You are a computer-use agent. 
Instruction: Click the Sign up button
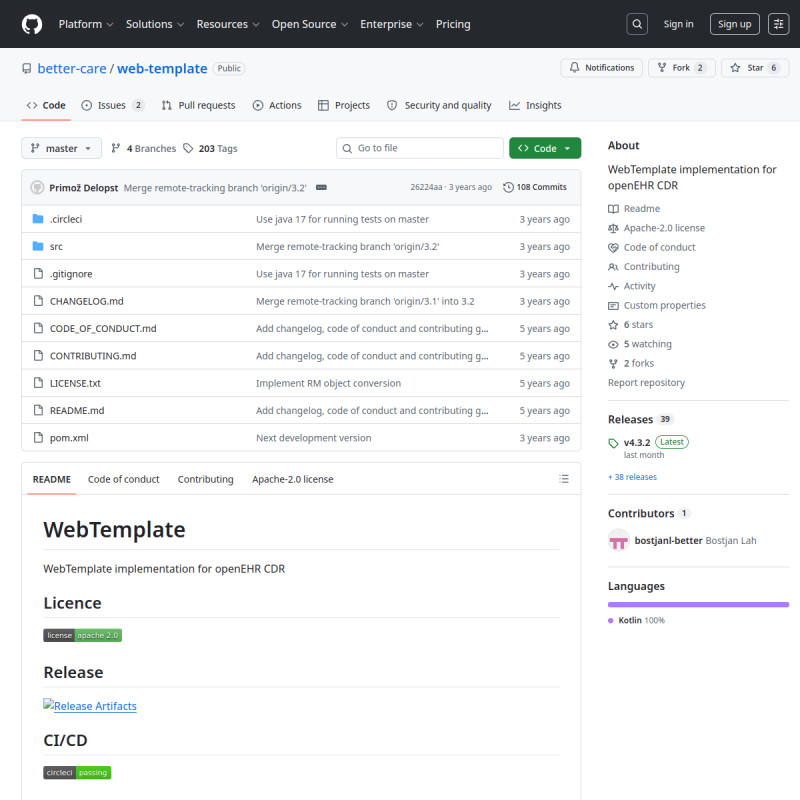coord(735,24)
